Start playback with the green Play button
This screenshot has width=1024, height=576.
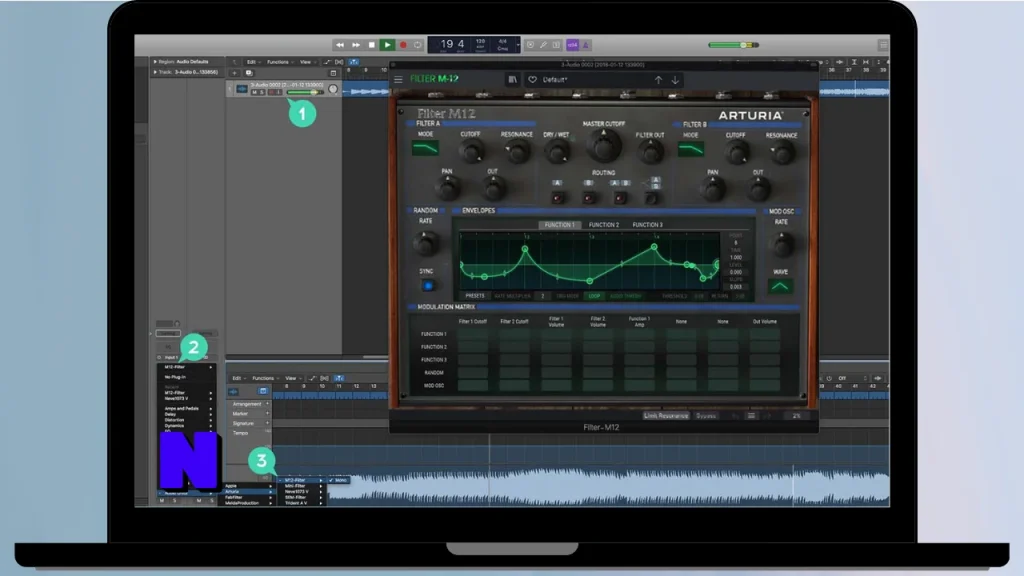tap(387, 45)
